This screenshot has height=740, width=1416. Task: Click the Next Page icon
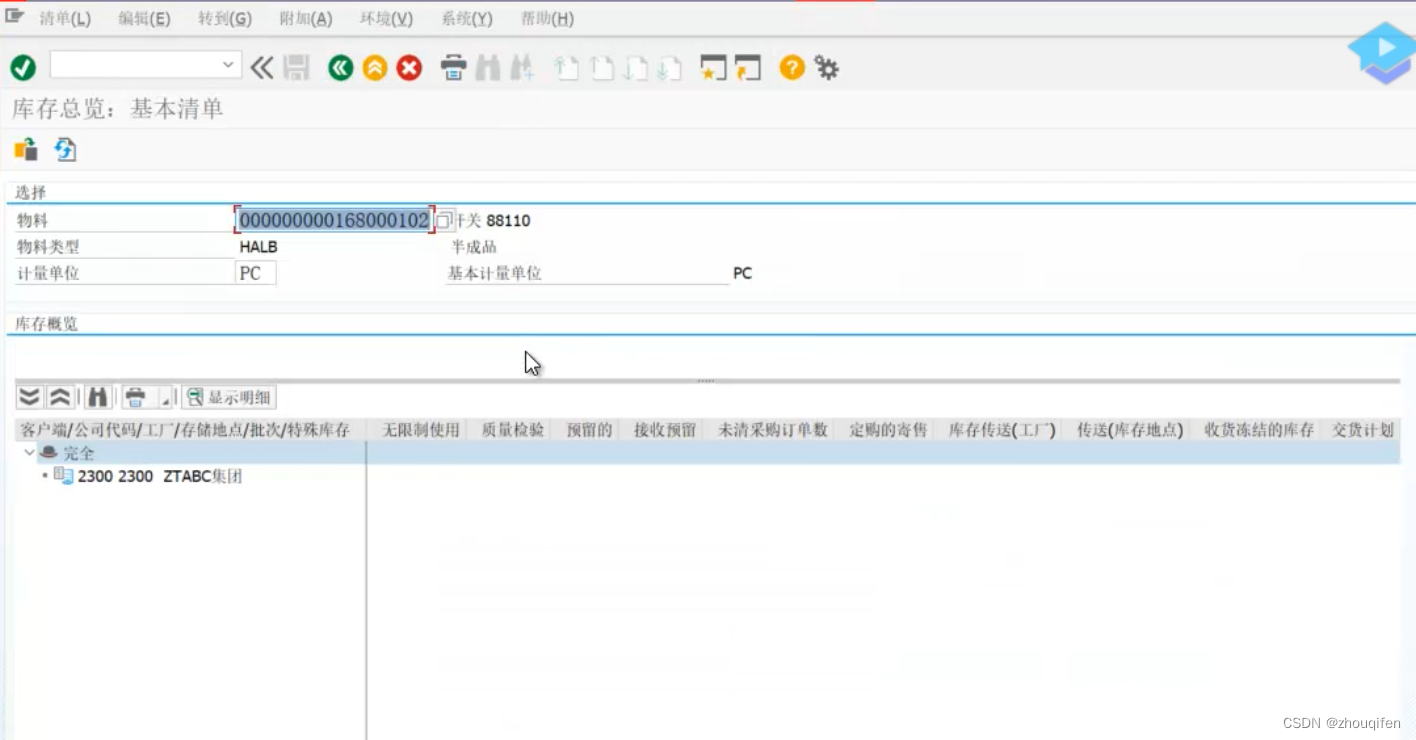coord(635,68)
